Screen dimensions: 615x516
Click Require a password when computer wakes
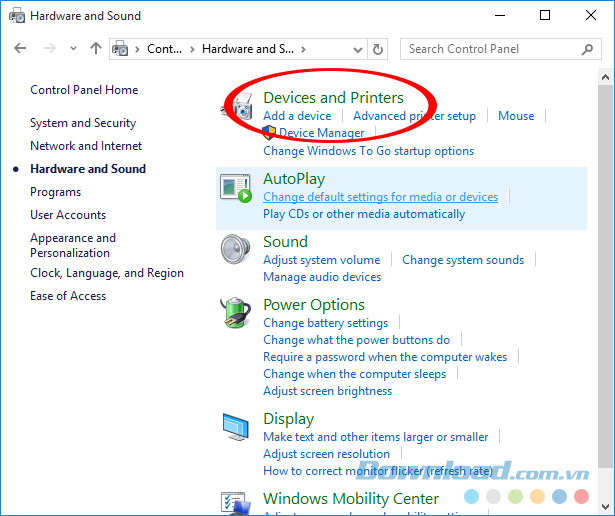[385, 357]
